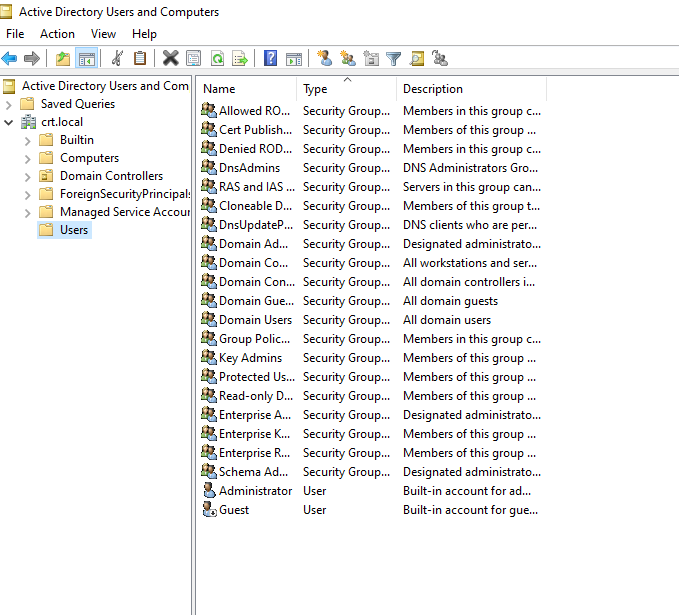The height and width of the screenshot is (615, 679).
Task: Select Allowed RODC group row
Action: pos(372,110)
